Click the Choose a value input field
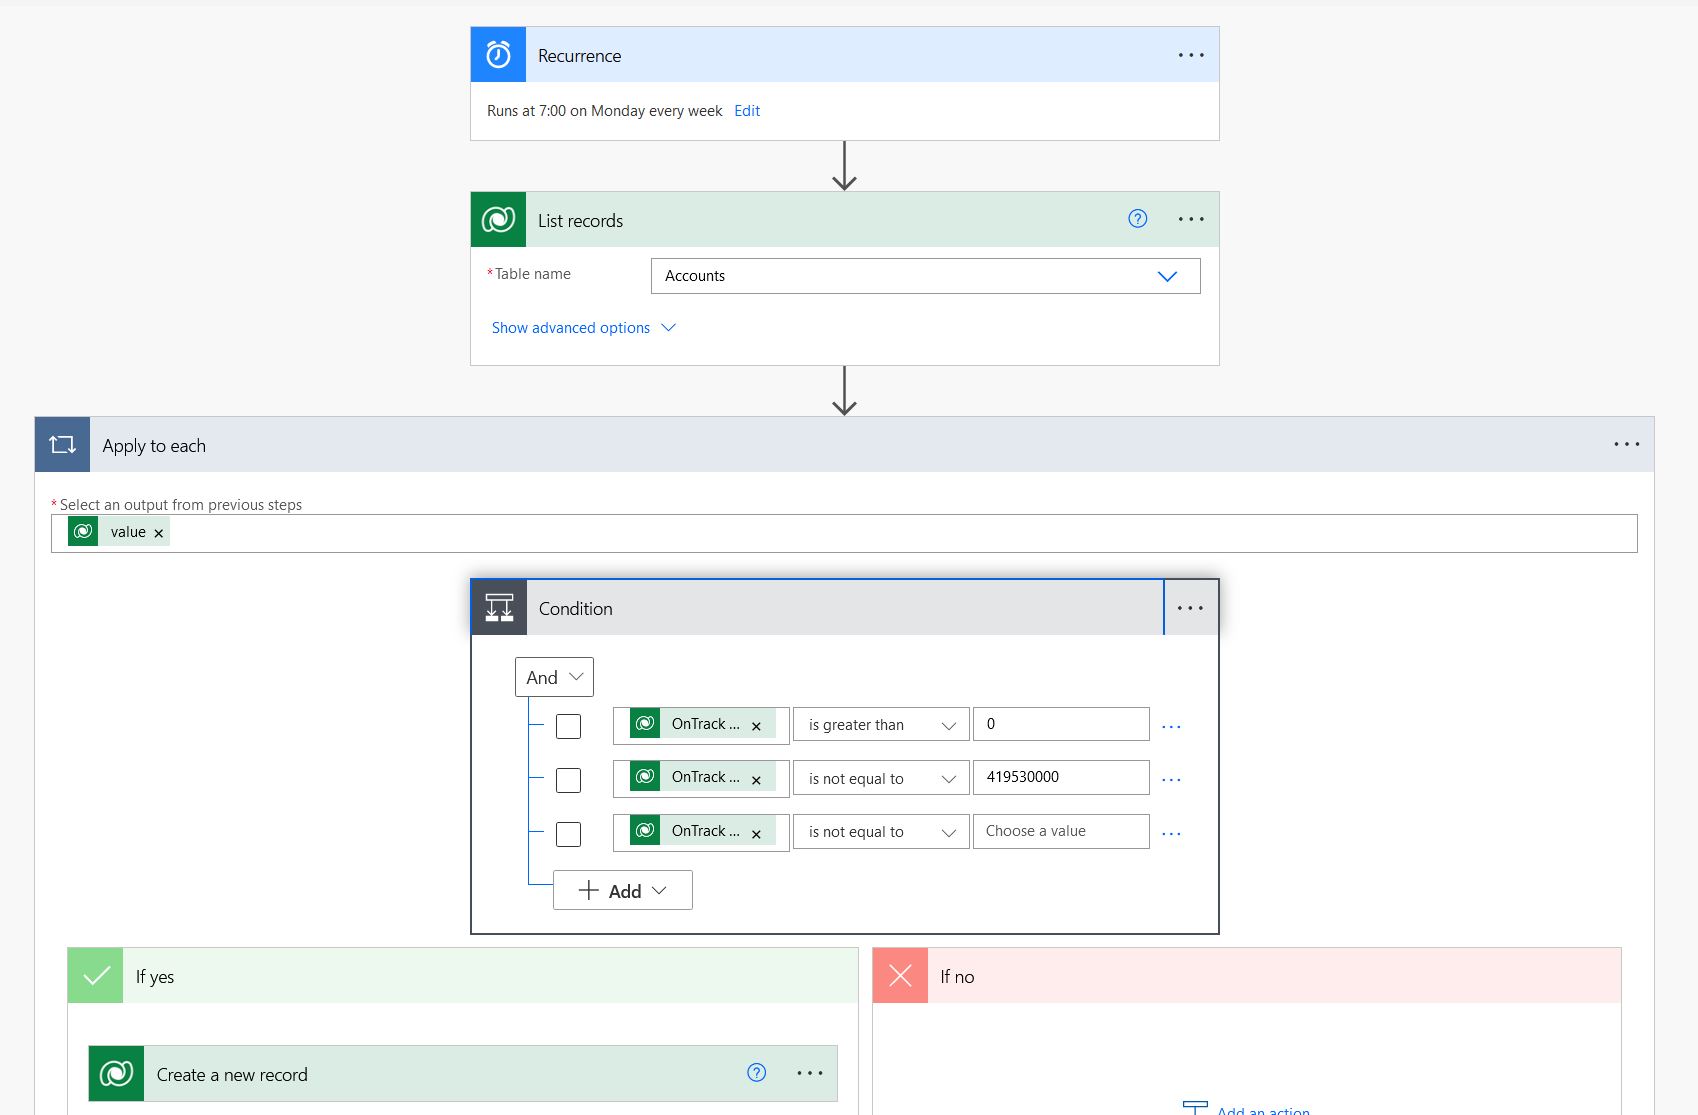 [1061, 831]
